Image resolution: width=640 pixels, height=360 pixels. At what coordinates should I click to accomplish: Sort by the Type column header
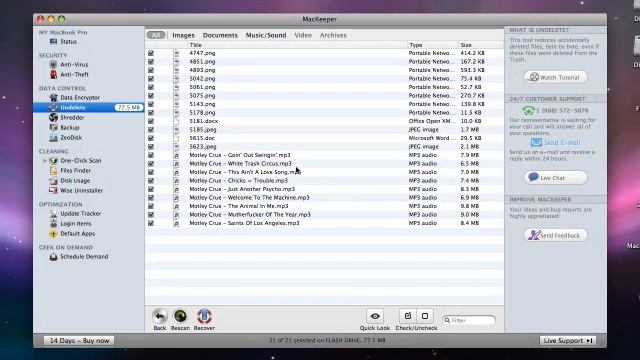(x=433, y=45)
